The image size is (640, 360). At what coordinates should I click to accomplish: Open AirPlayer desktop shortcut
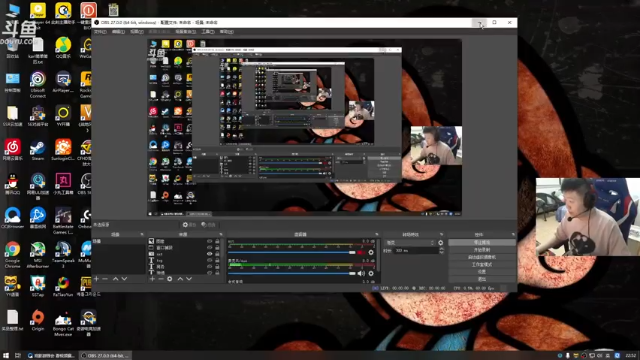(63, 82)
